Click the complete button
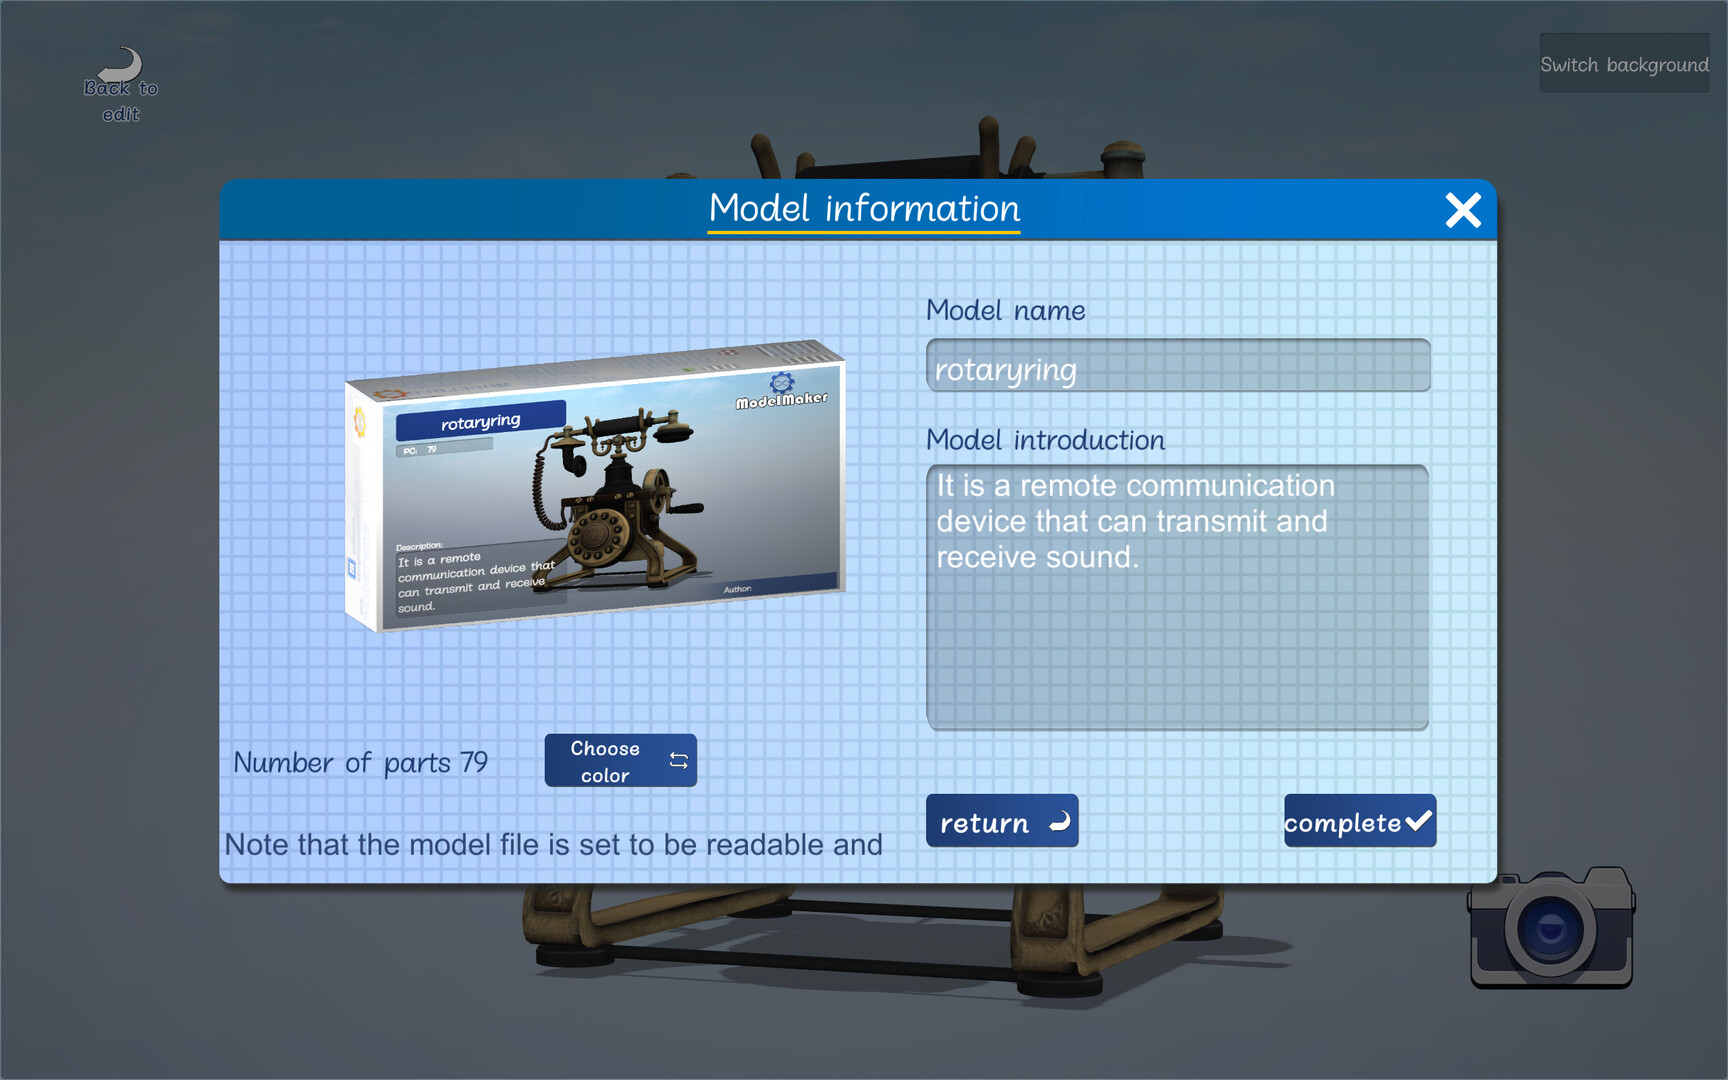This screenshot has height=1080, width=1728. [x=1360, y=821]
